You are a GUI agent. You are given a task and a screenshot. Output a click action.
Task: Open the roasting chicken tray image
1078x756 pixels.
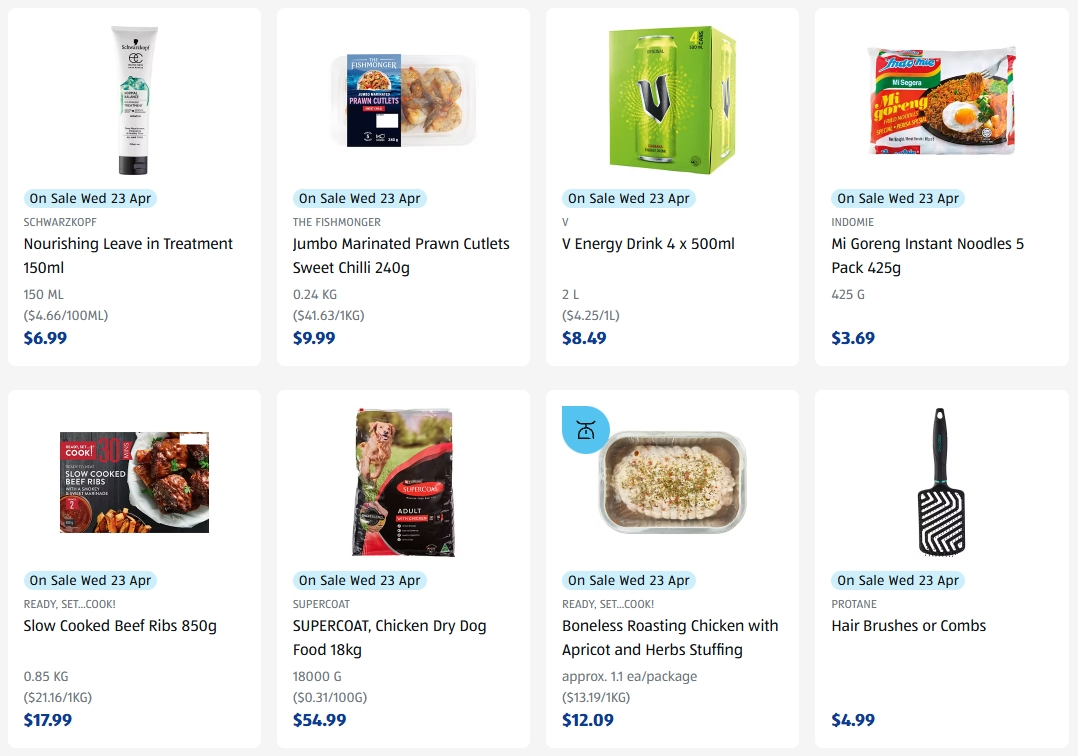click(672, 482)
